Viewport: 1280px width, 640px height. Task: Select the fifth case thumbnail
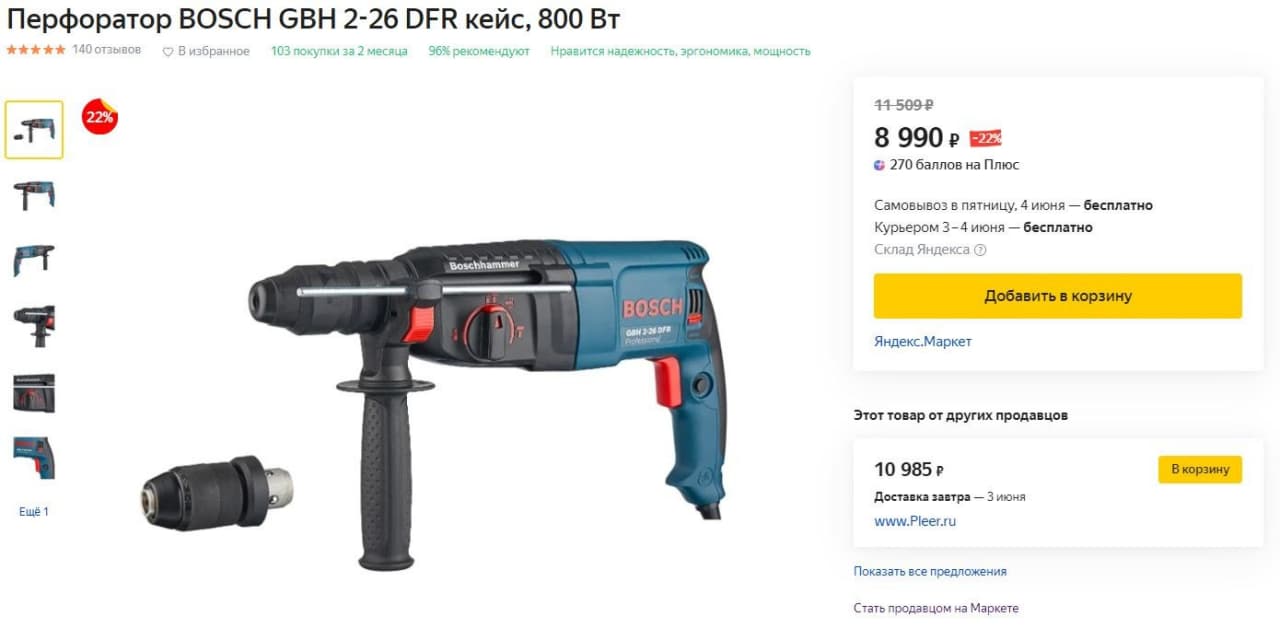[x=34, y=393]
